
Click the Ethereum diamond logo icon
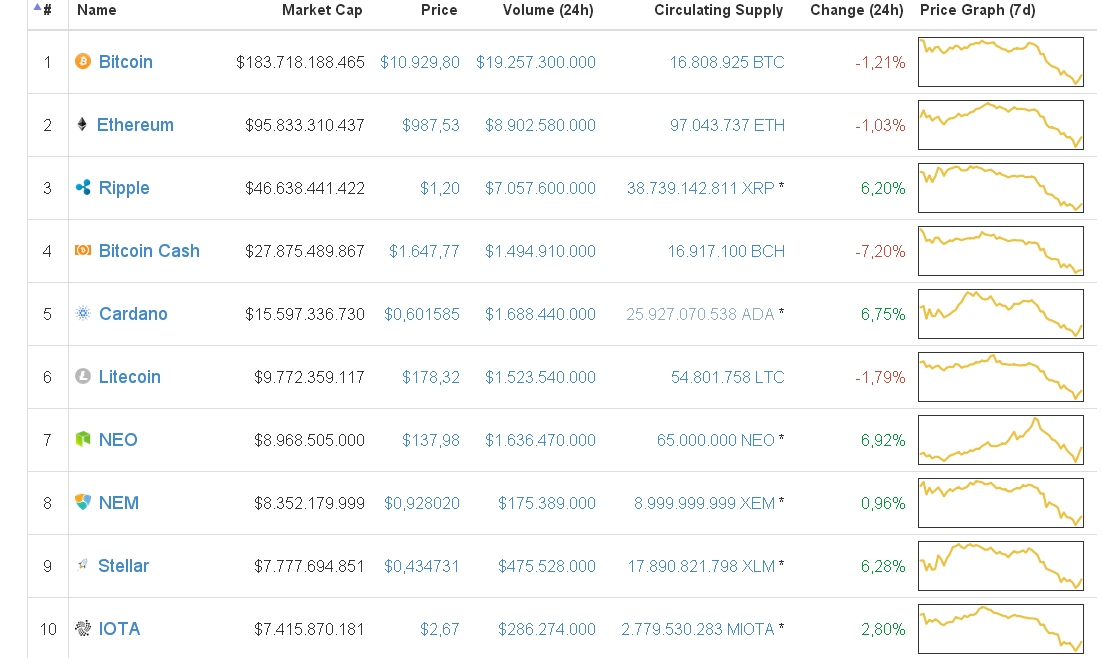point(82,124)
